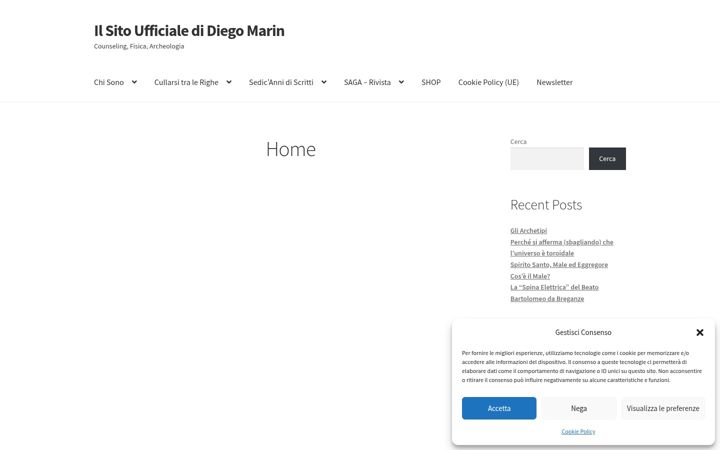Click the site title Il Sito Ufficiale di Diego Marin
The height and width of the screenshot is (450, 720).
(x=189, y=31)
